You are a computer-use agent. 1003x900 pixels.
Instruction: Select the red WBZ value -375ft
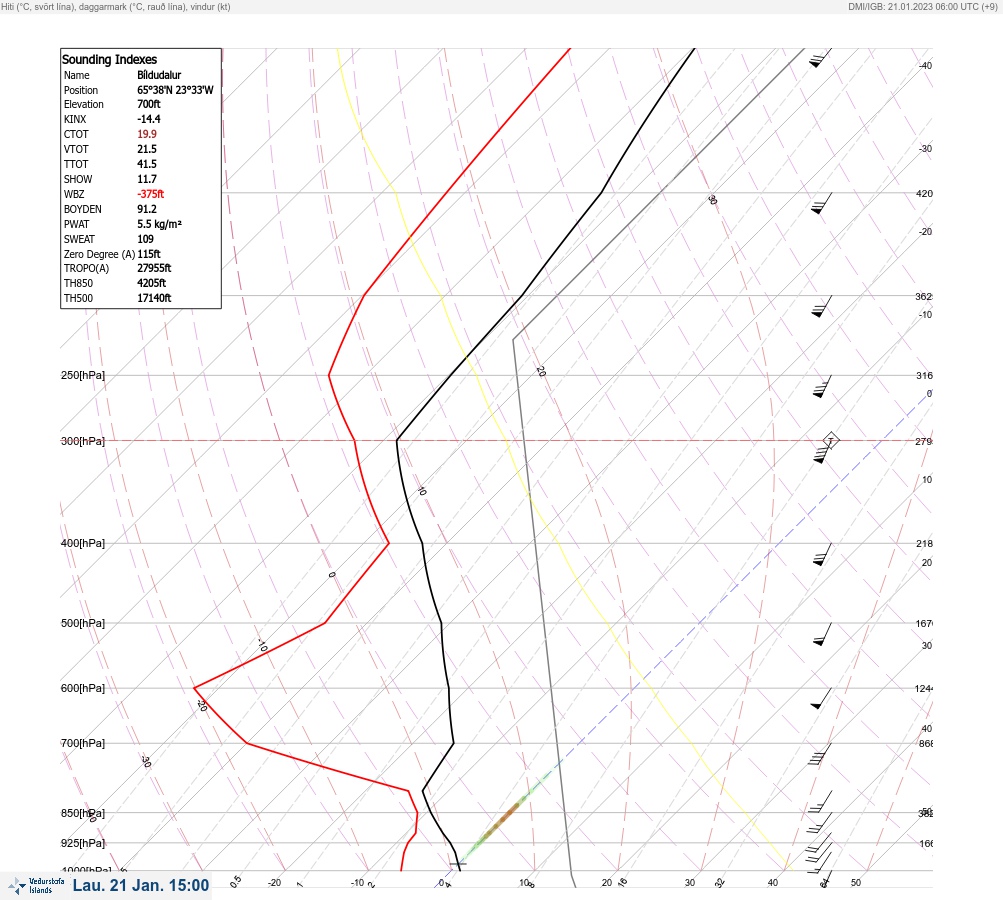point(151,194)
